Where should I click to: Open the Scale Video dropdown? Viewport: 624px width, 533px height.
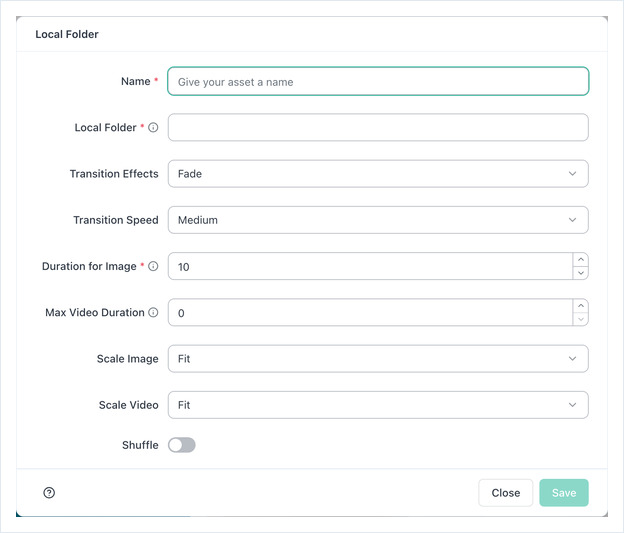pyautogui.click(x=378, y=405)
